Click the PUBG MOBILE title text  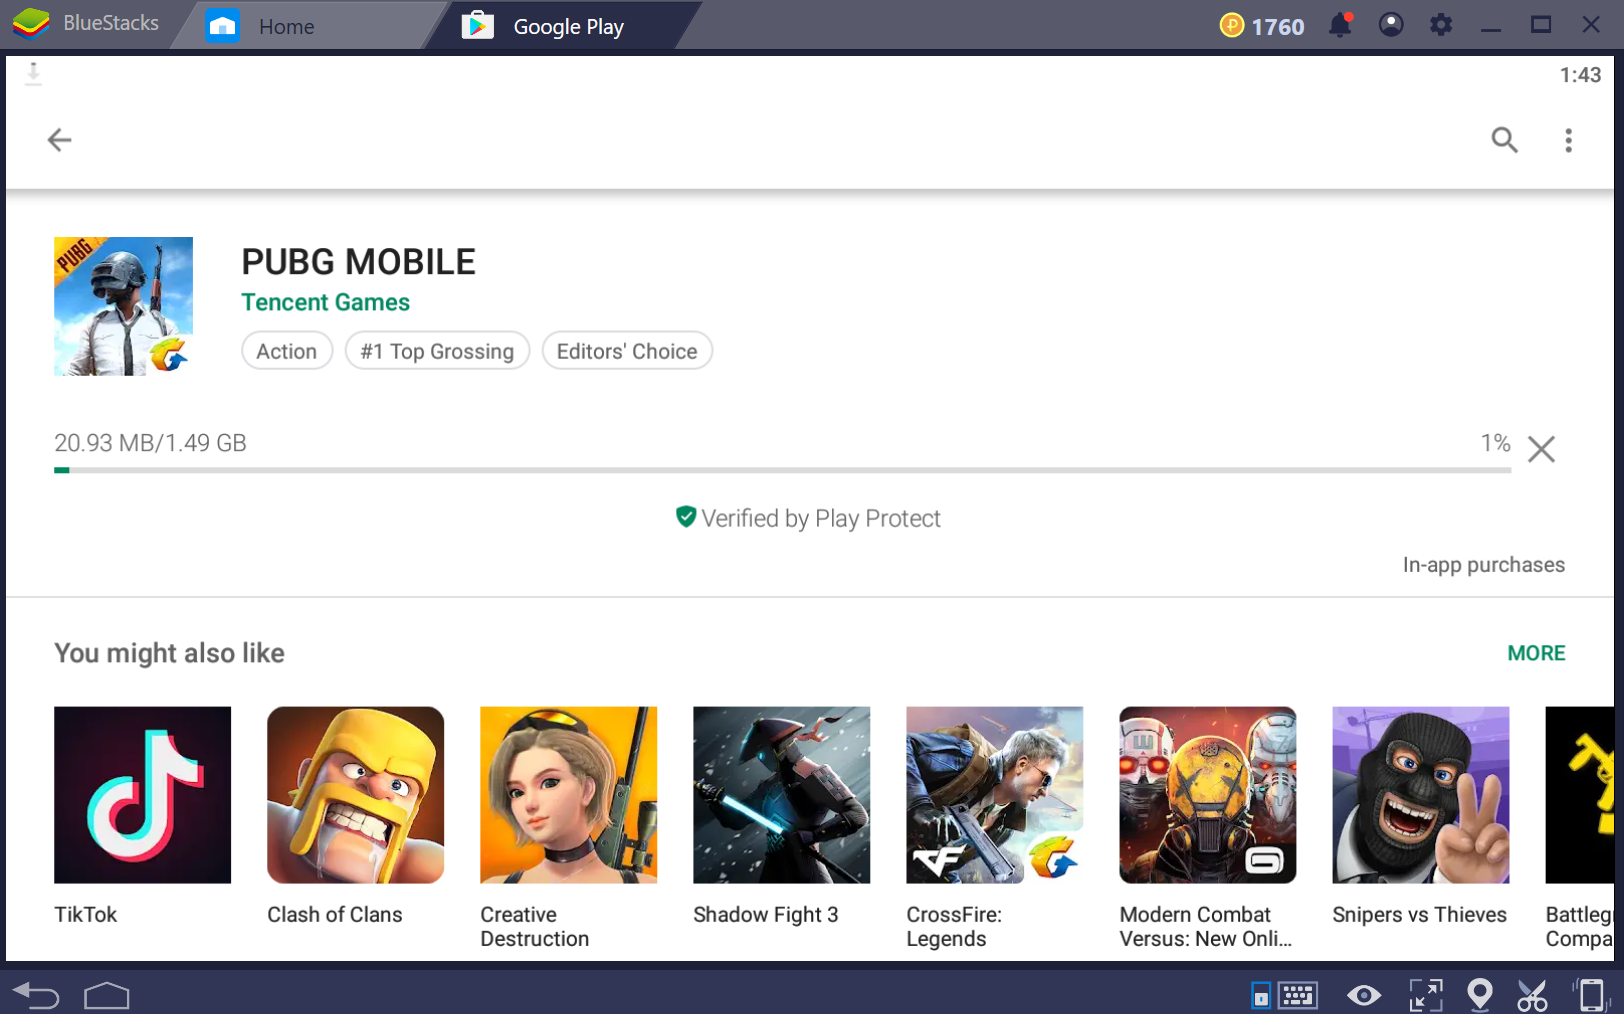(x=358, y=262)
